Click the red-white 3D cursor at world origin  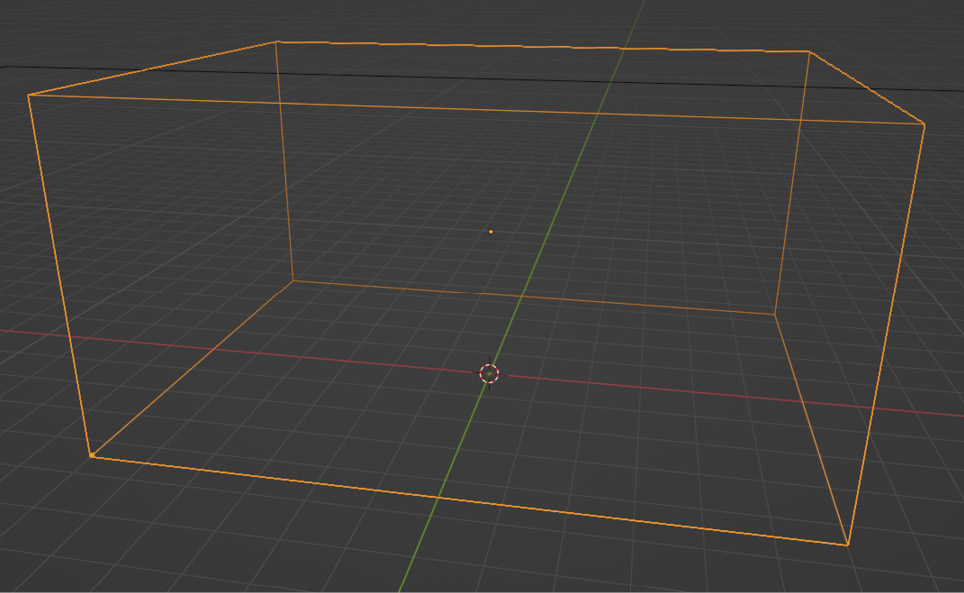[489, 373]
